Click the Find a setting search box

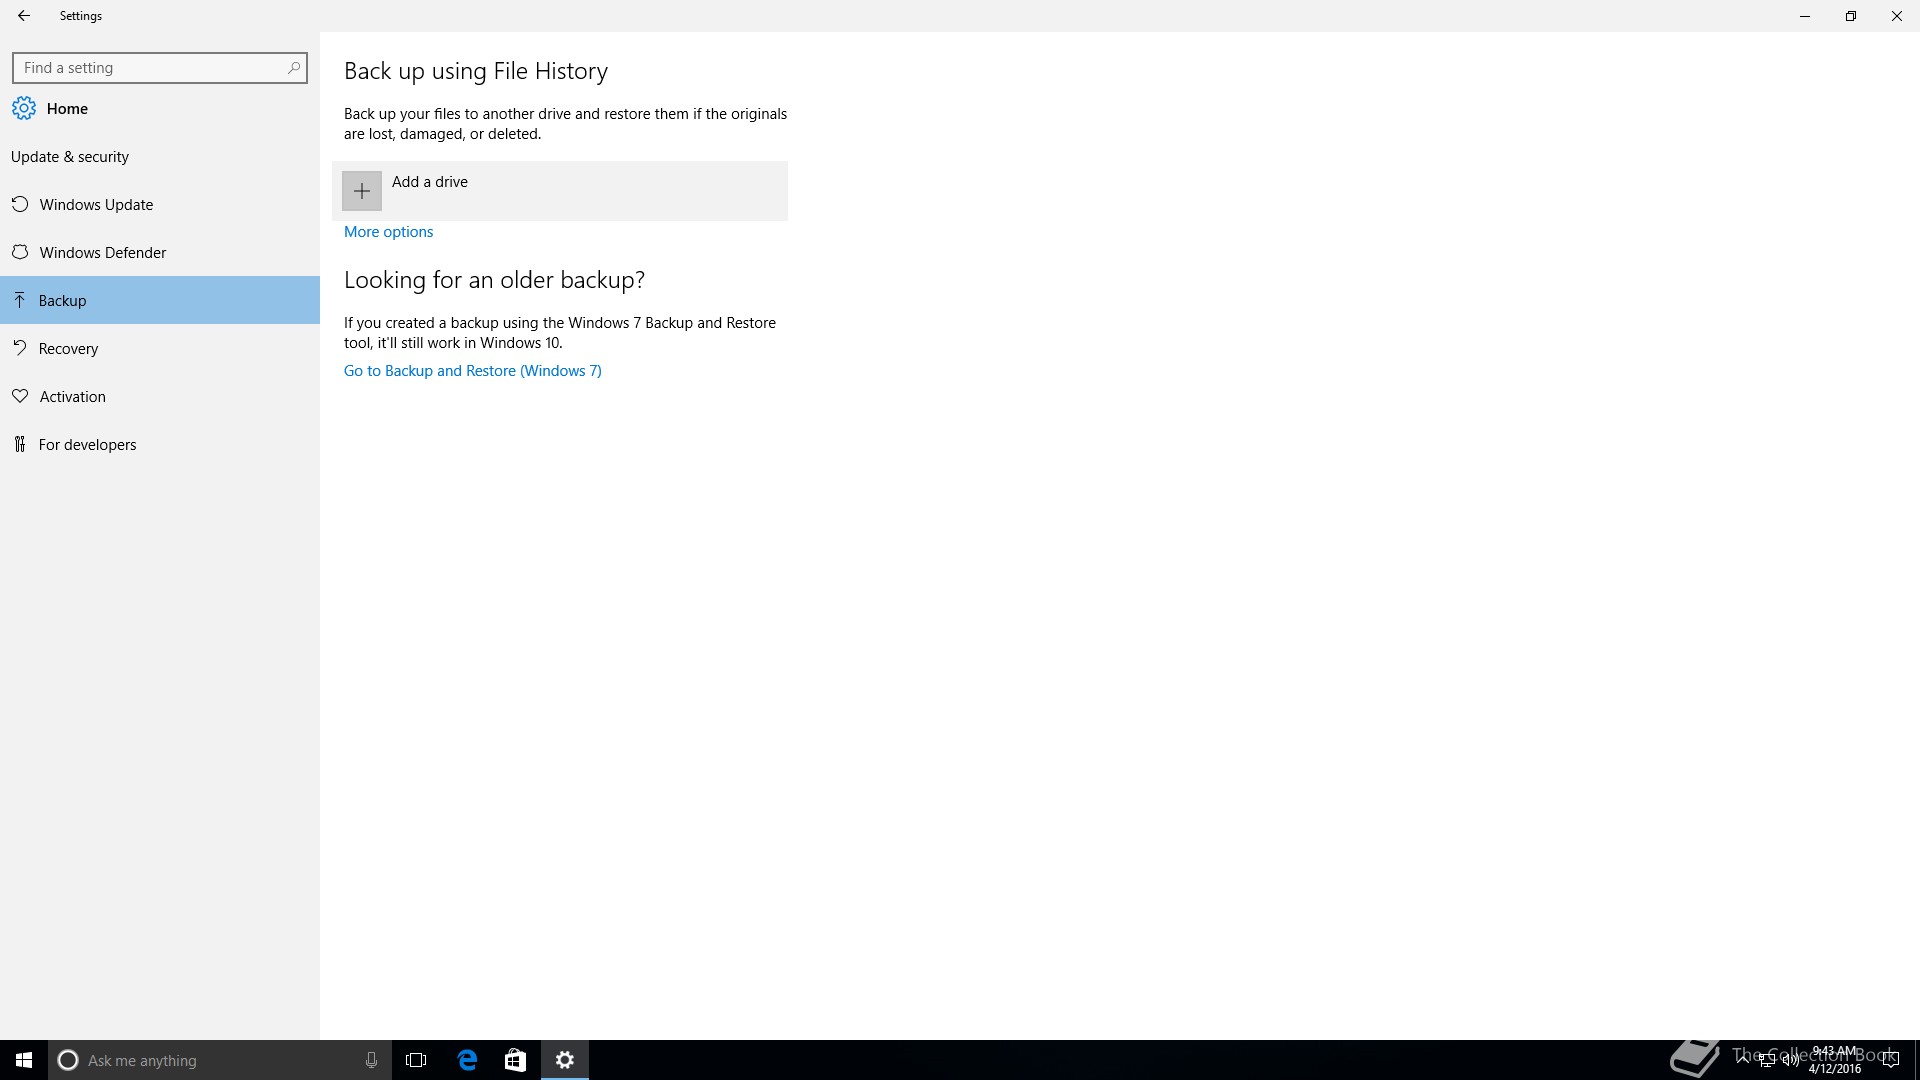coord(160,68)
